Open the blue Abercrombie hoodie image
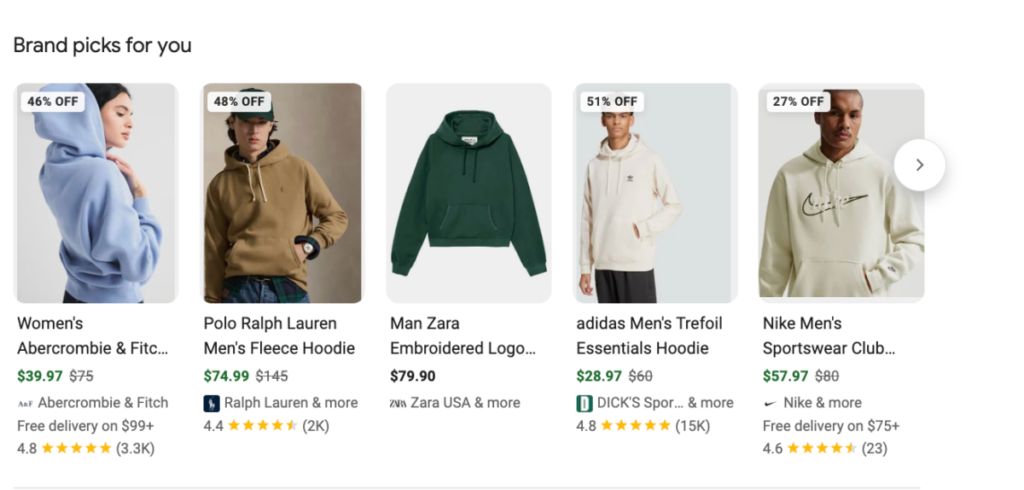This screenshot has width=1024, height=490. tap(95, 193)
